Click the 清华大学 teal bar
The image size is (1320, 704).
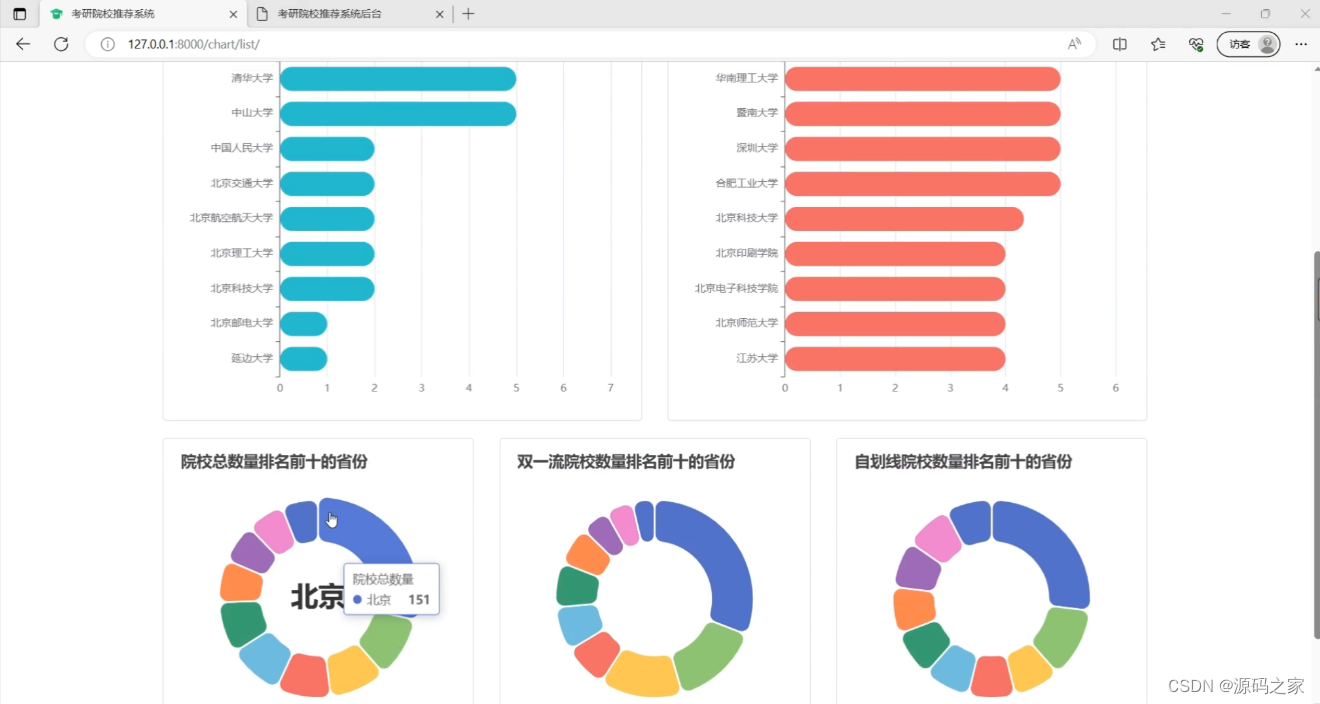click(398, 79)
